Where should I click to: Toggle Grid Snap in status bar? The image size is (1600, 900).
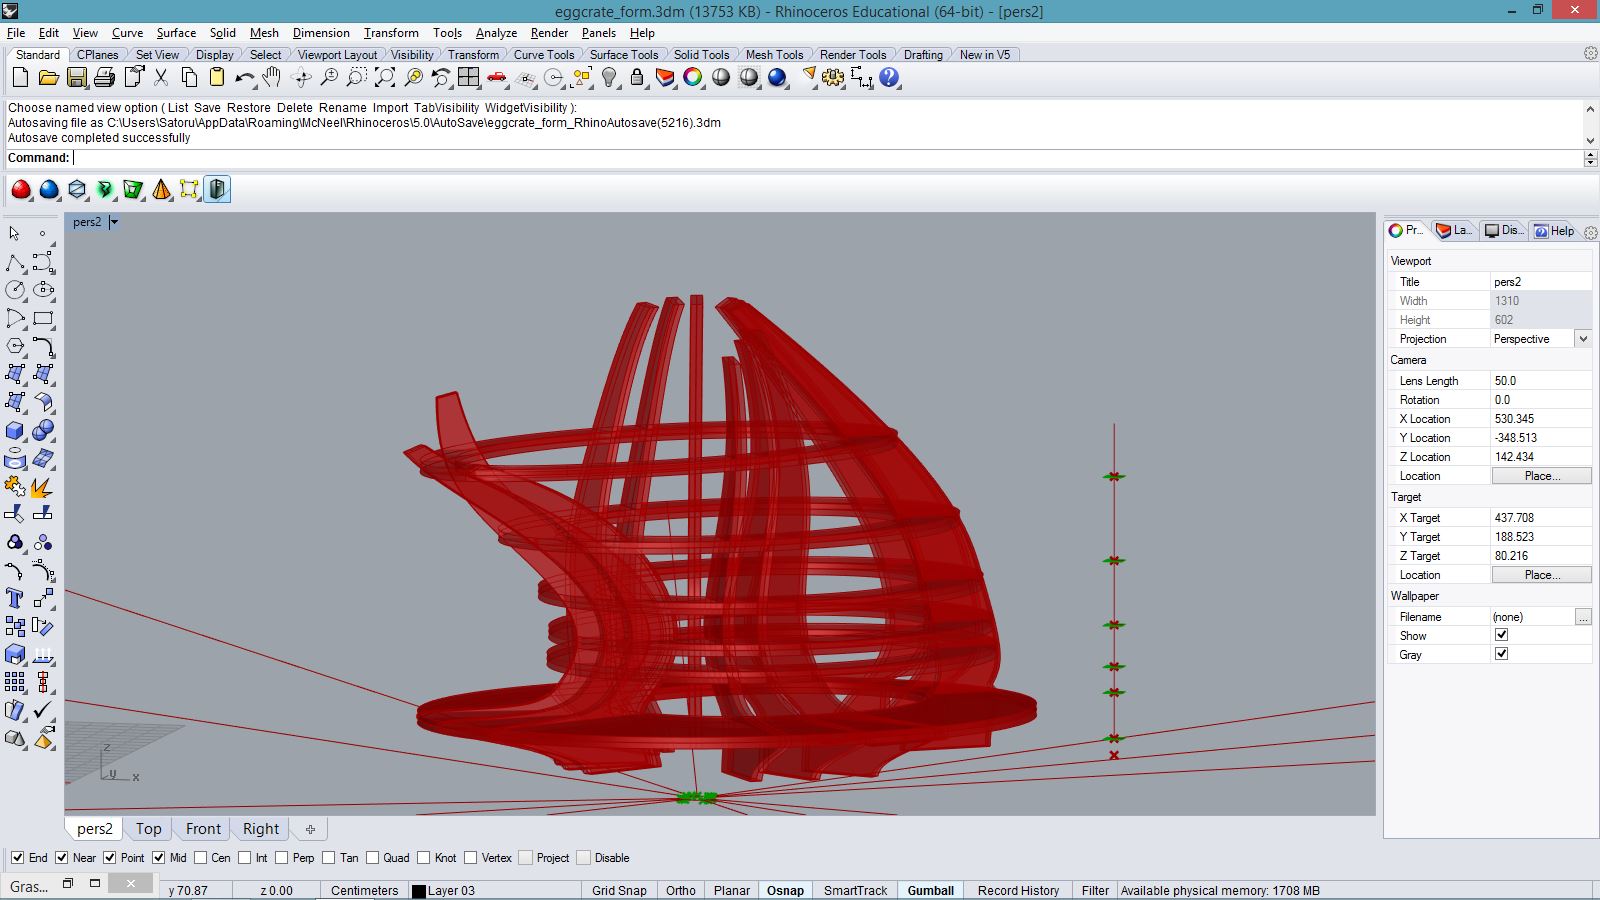[618, 890]
